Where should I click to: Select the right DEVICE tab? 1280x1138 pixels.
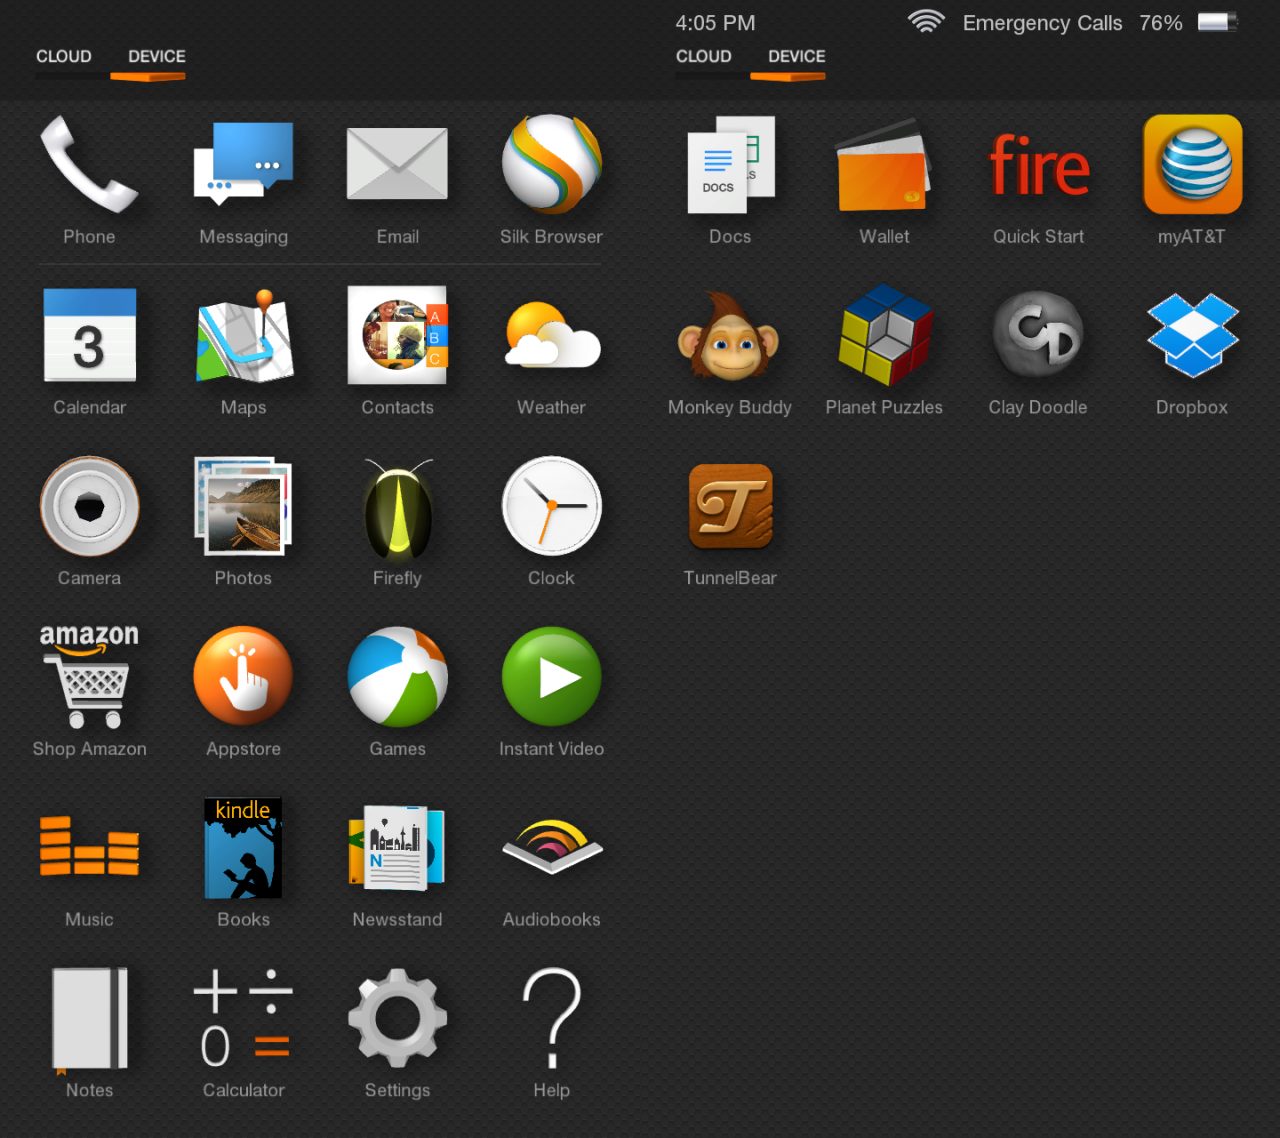797,57
